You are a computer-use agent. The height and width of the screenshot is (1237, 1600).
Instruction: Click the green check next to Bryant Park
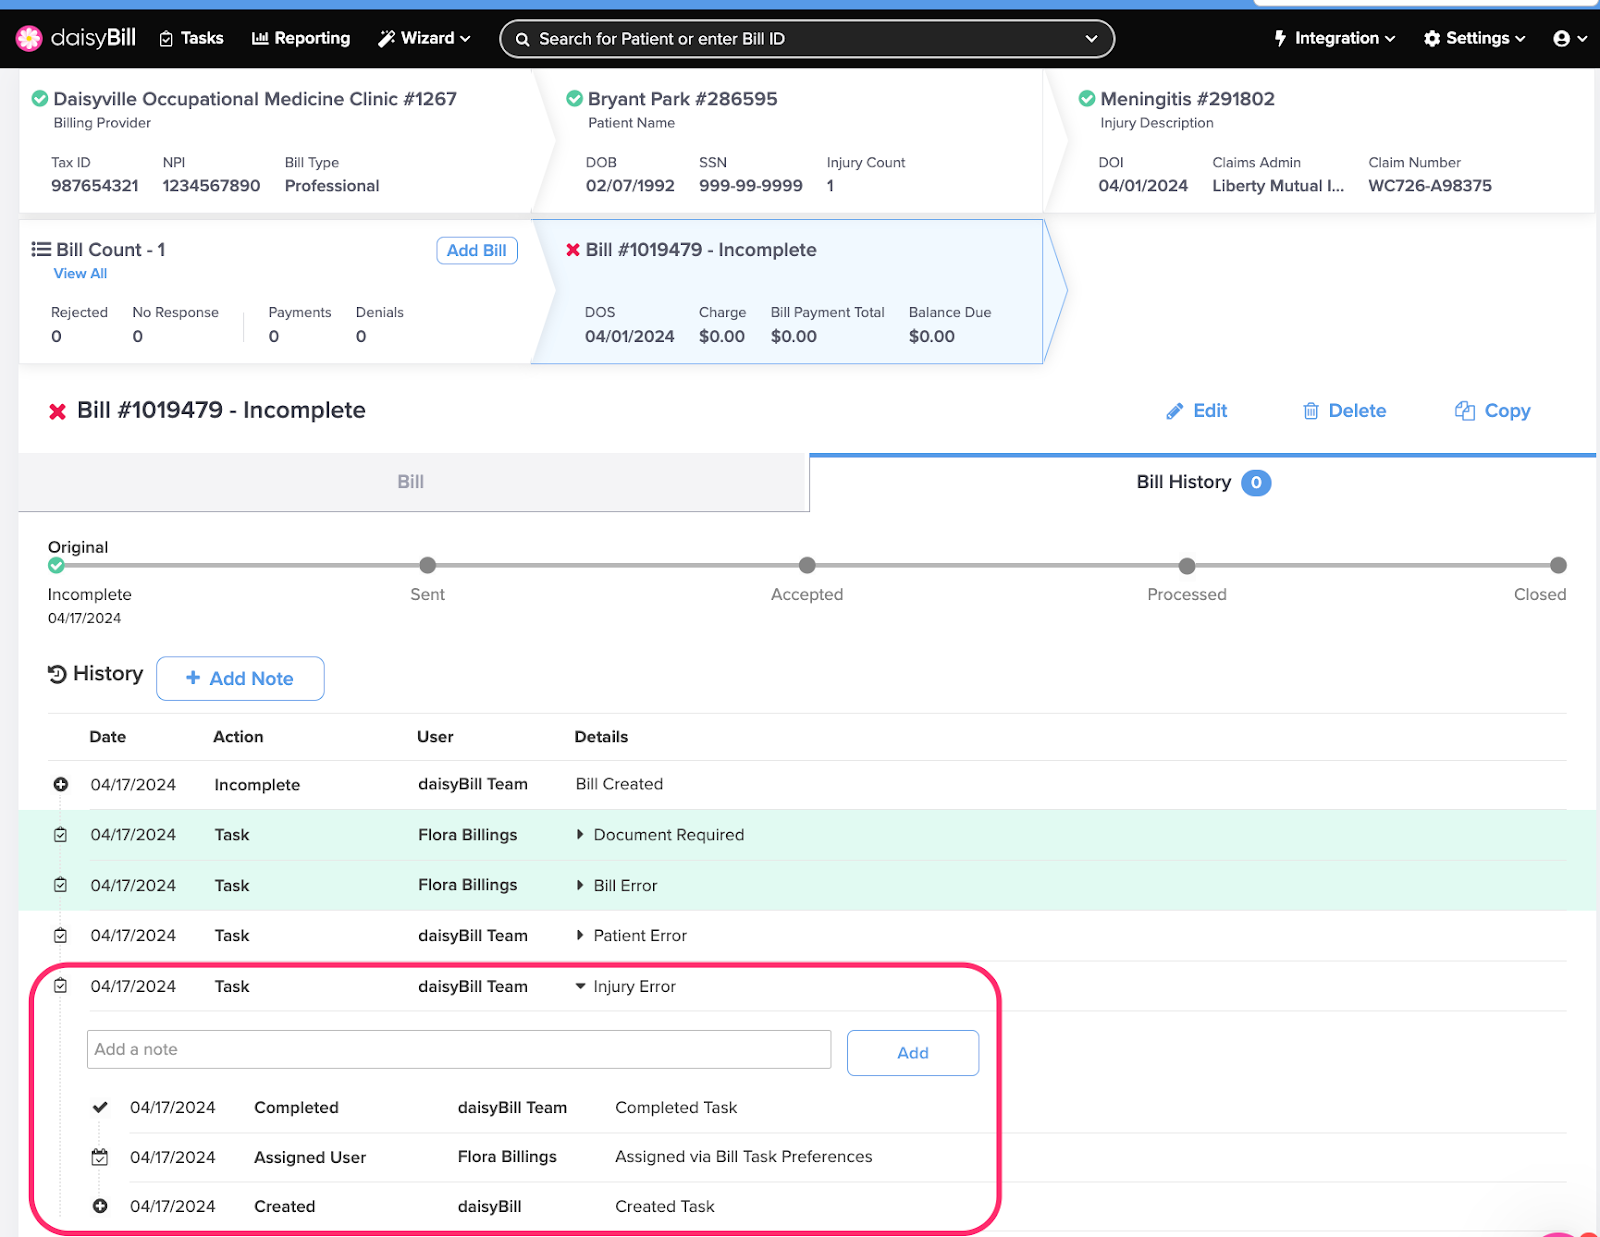tap(574, 99)
